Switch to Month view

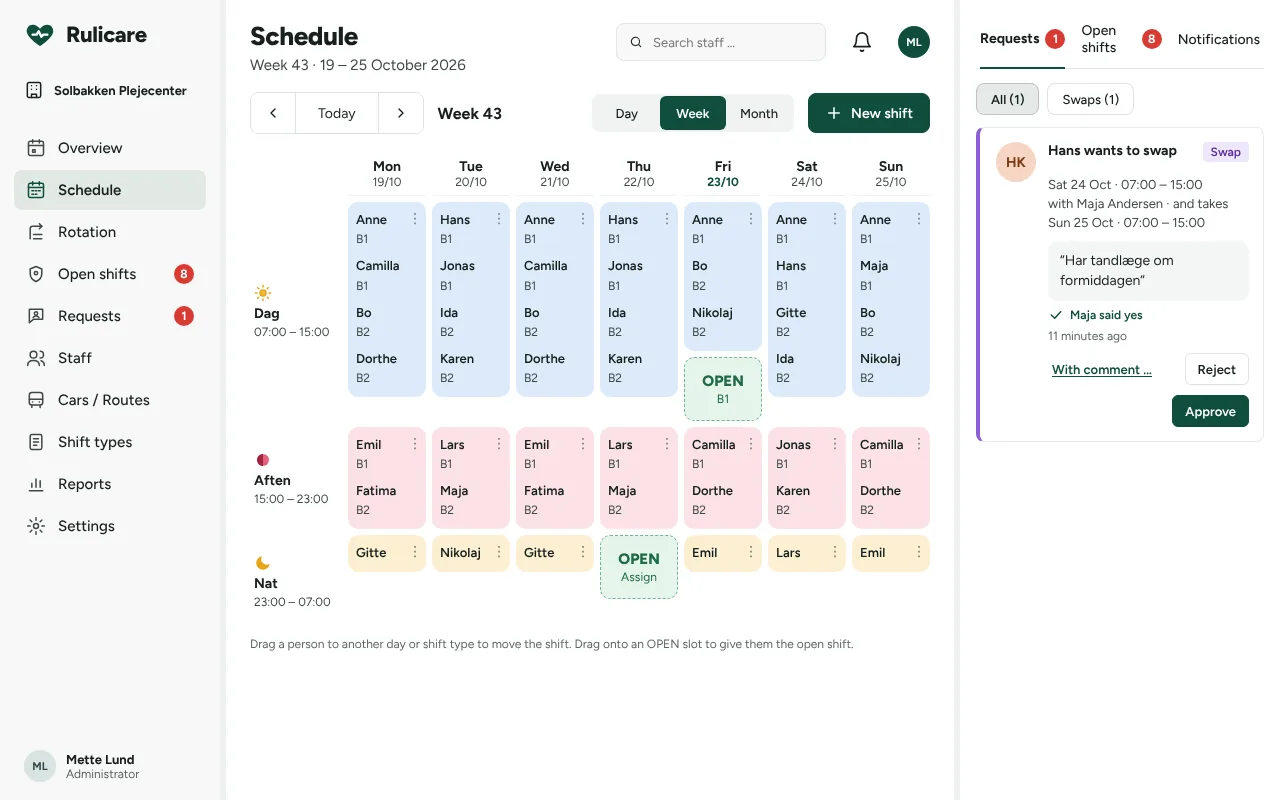759,113
